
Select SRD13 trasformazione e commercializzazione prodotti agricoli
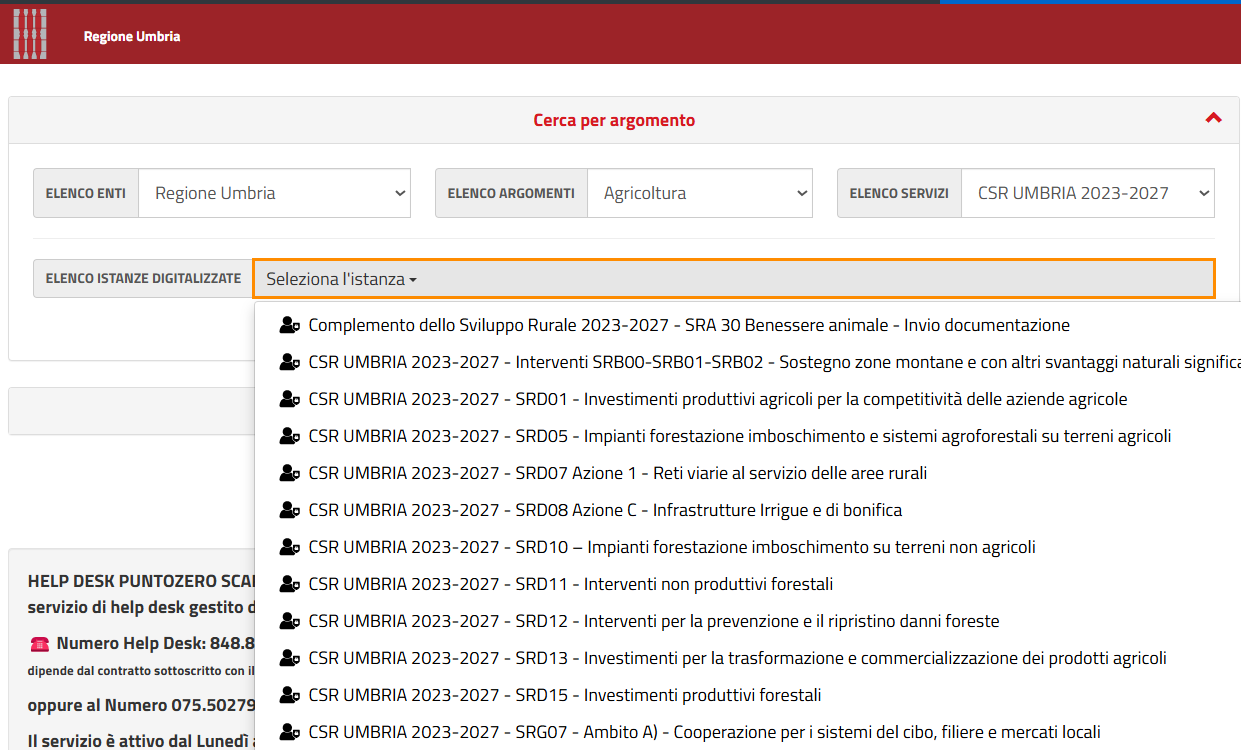pyautogui.click(x=737, y=658)
